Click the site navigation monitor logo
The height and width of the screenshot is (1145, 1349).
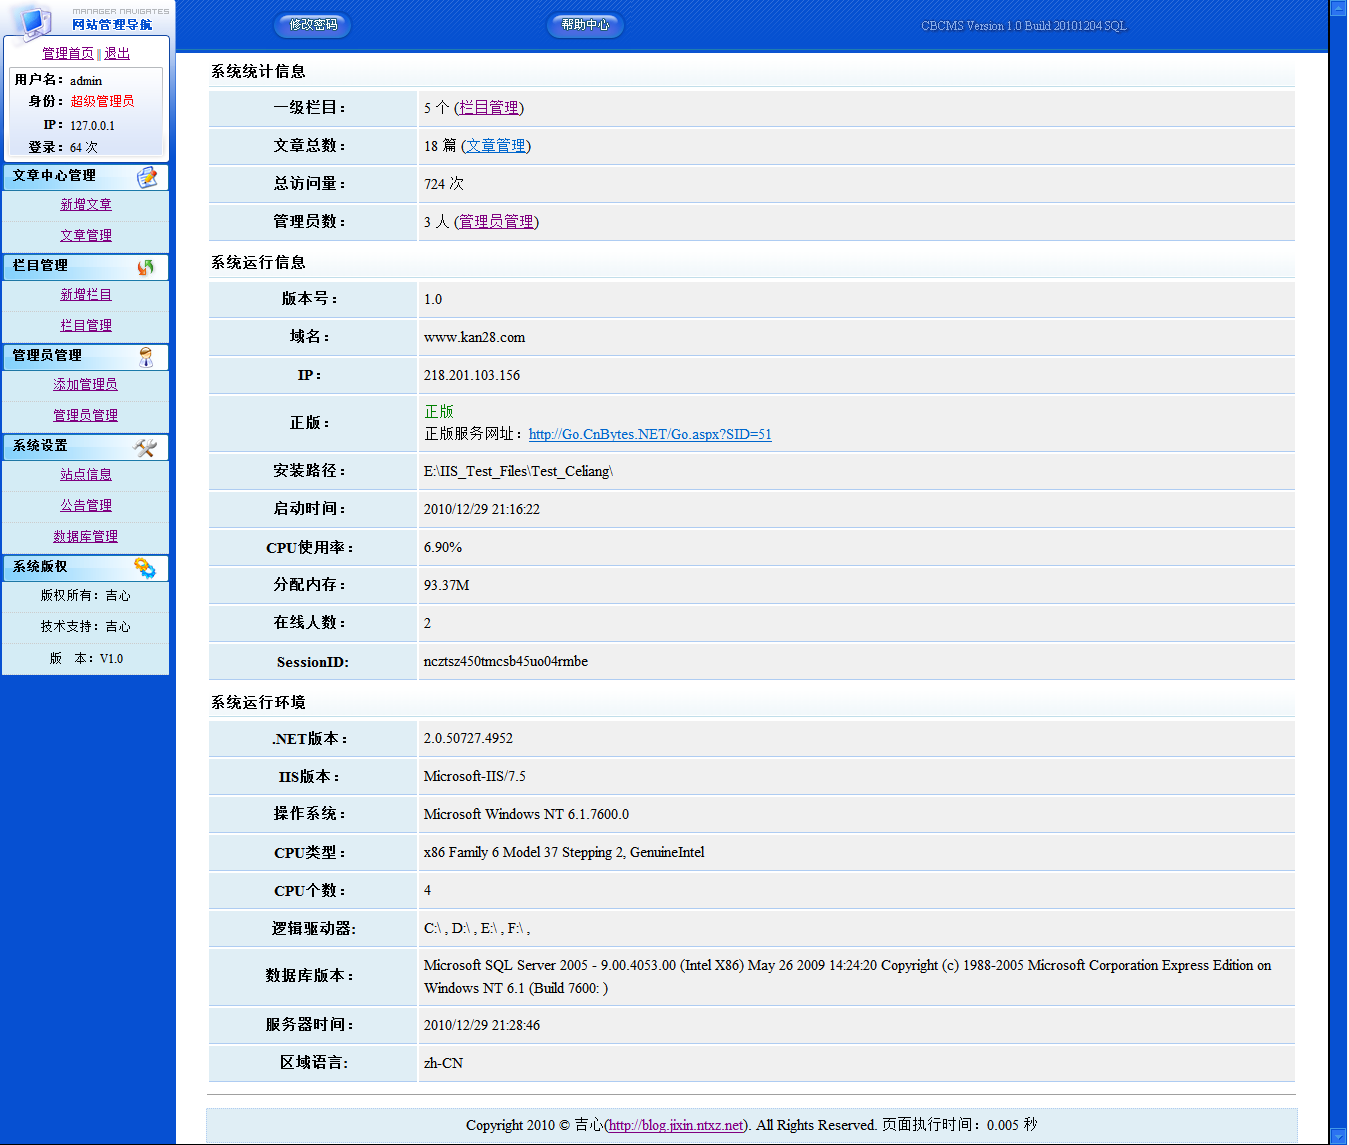35,20
